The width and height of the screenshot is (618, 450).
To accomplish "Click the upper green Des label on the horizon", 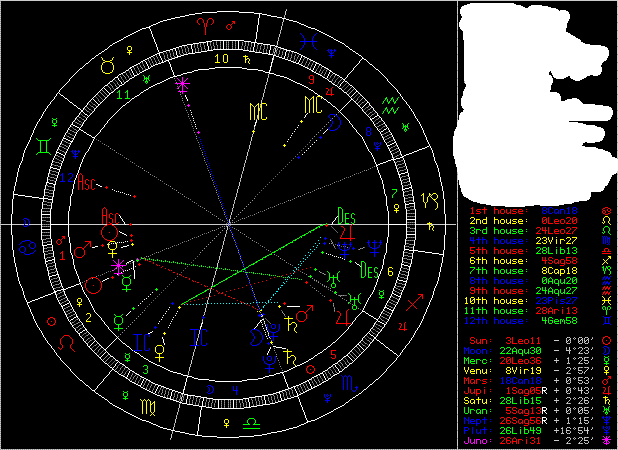I will (347, 215).
